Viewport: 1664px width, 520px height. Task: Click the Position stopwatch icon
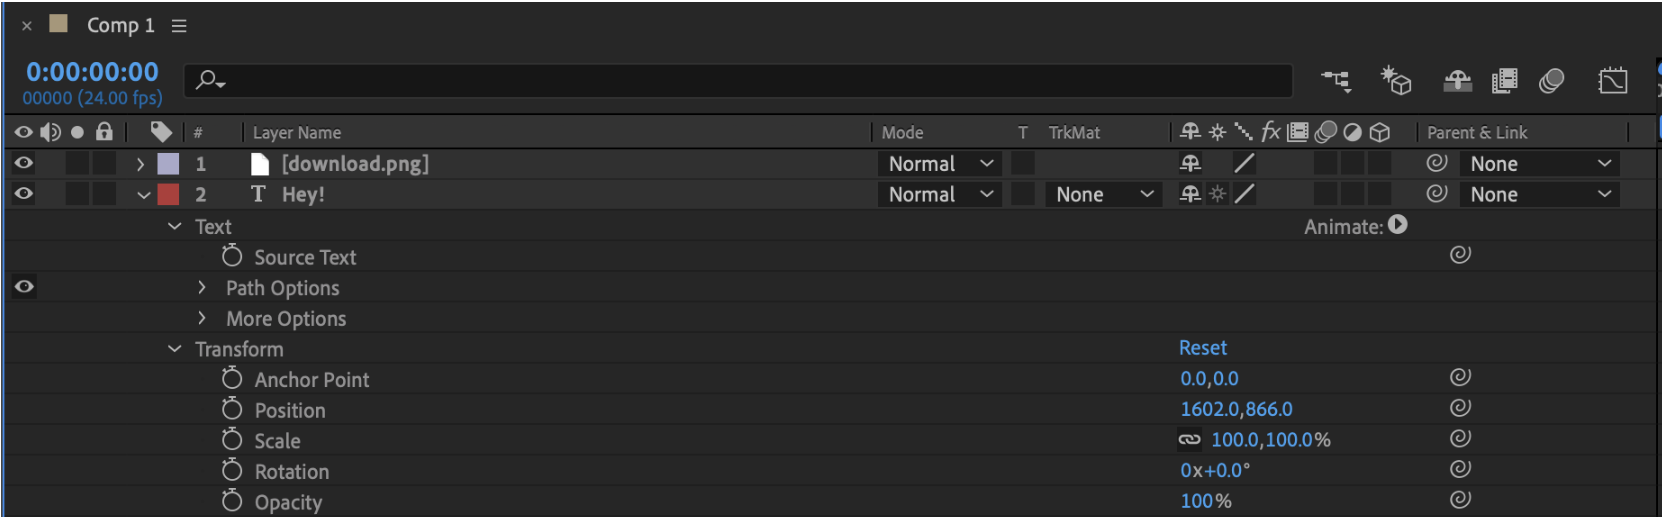click(x=232, y=409)
